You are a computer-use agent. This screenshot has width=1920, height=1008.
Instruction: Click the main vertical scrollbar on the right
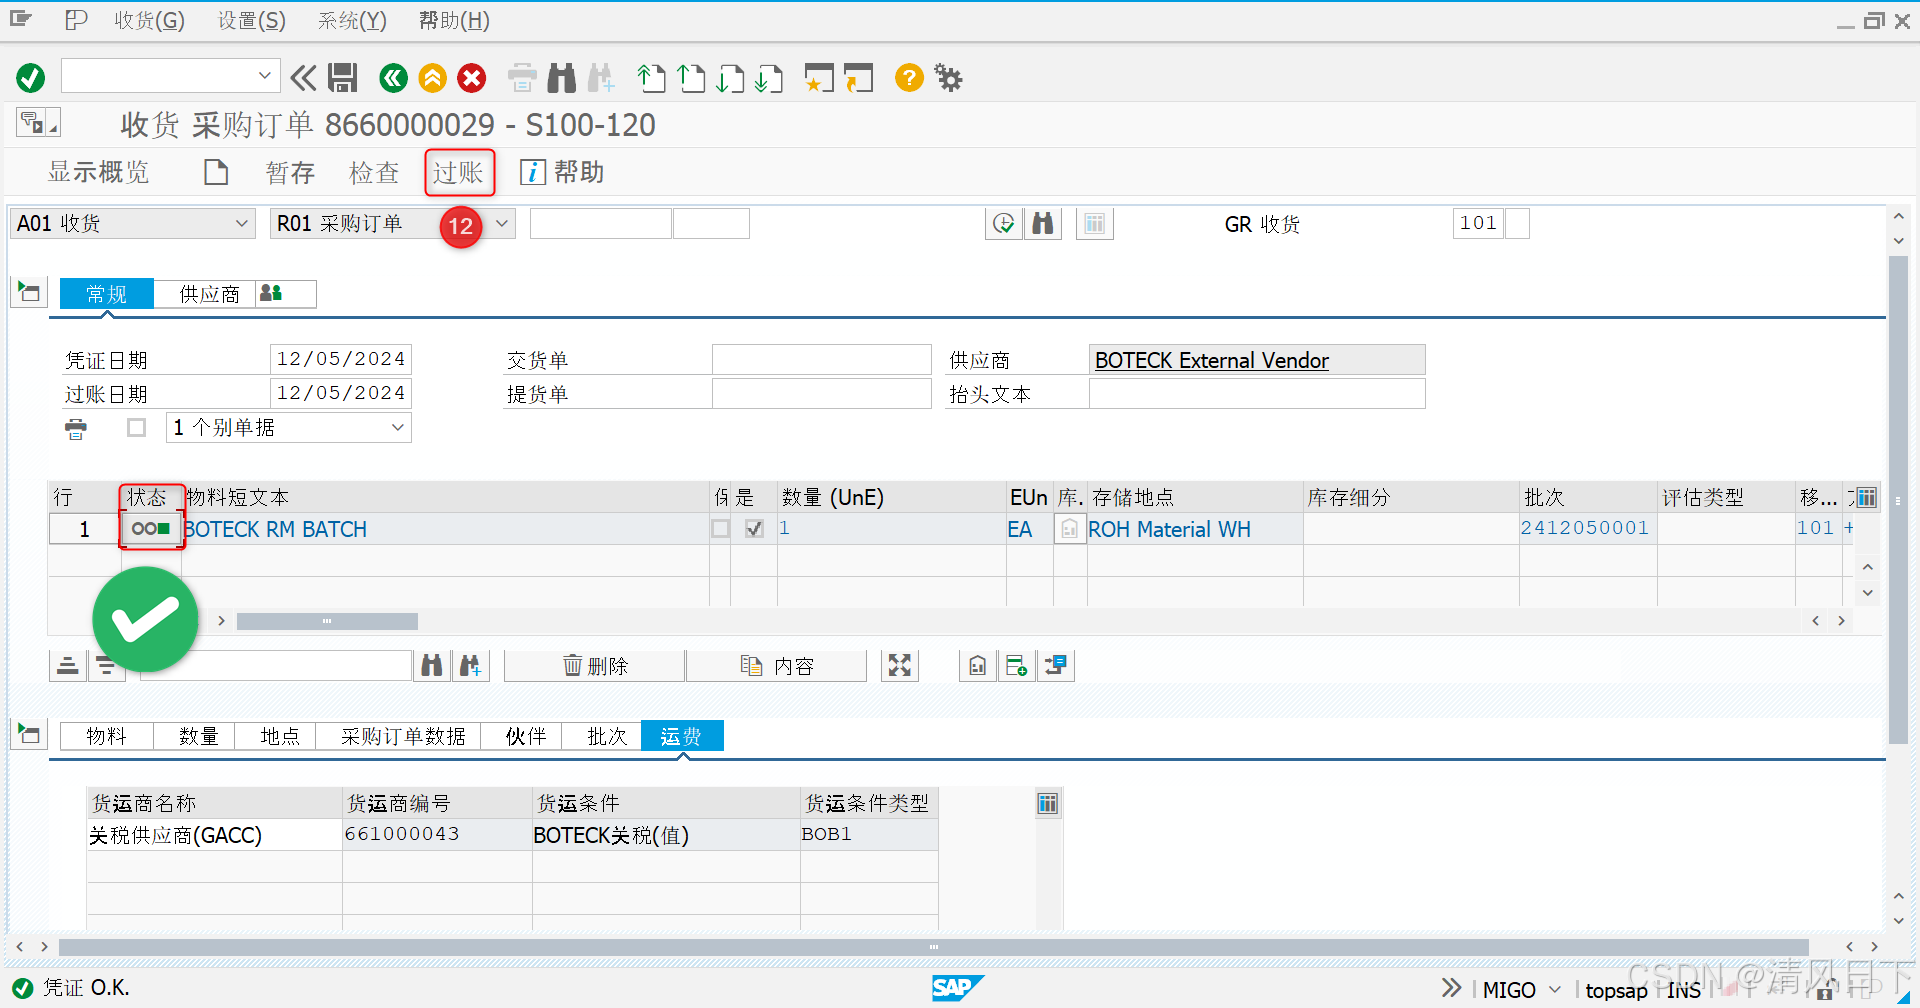(1898, 500)
